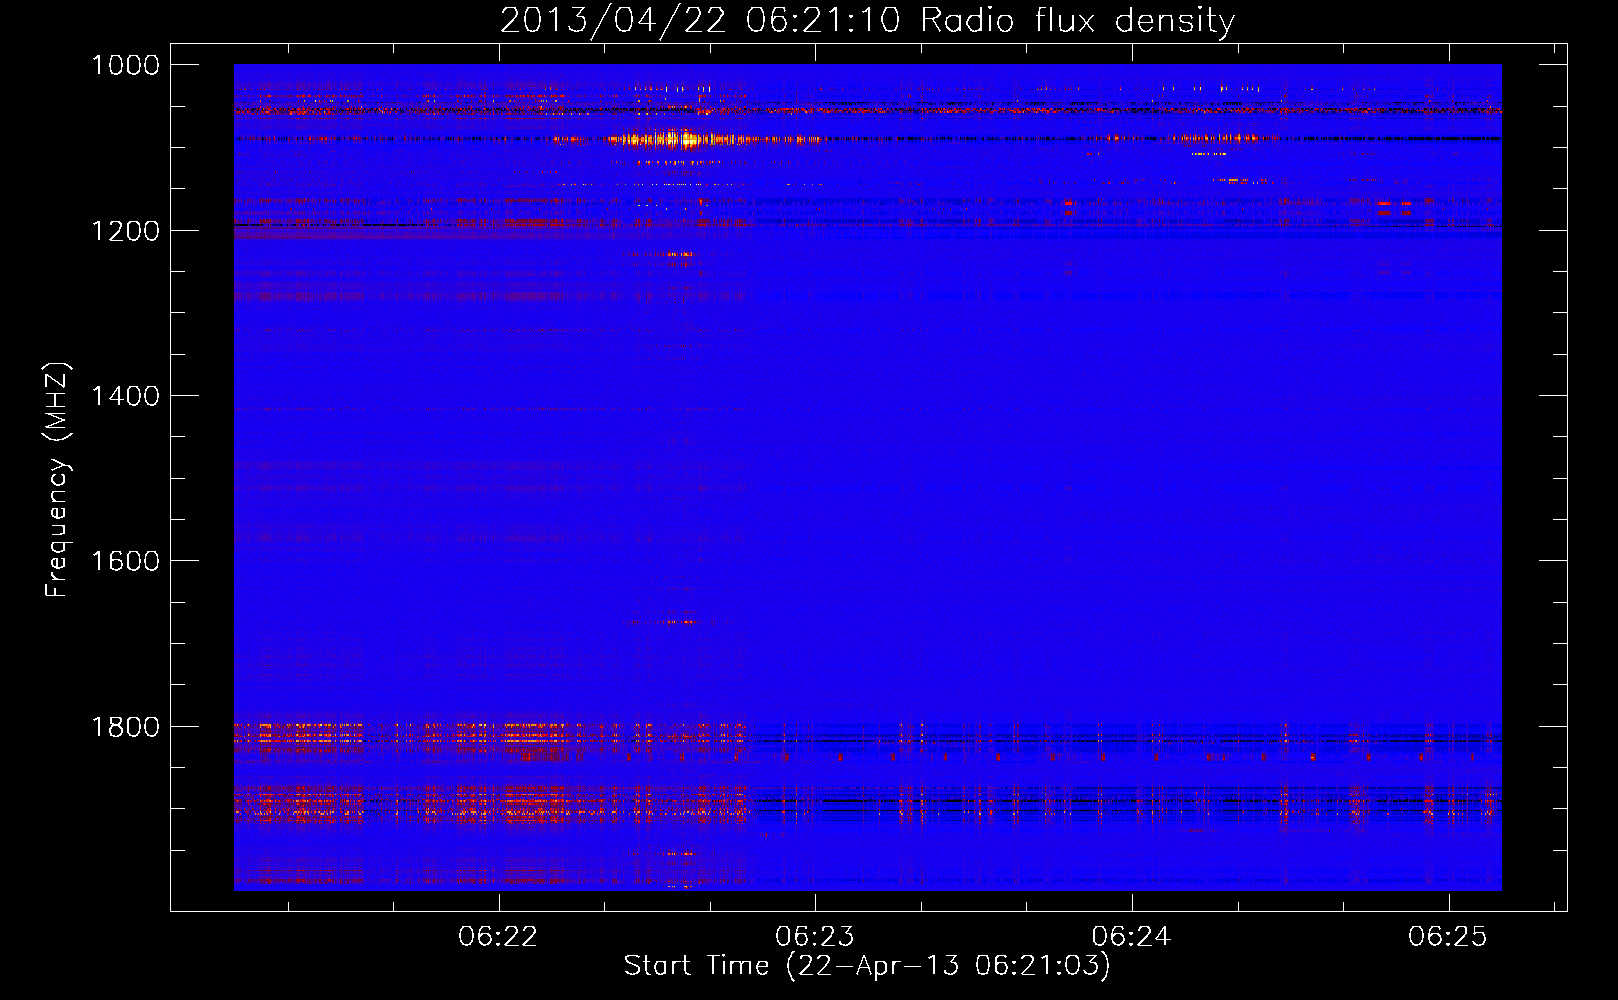Viewport: 1618px width, 1000px height.
Task: Click the 06:23 time axis label
Action: 815,936
